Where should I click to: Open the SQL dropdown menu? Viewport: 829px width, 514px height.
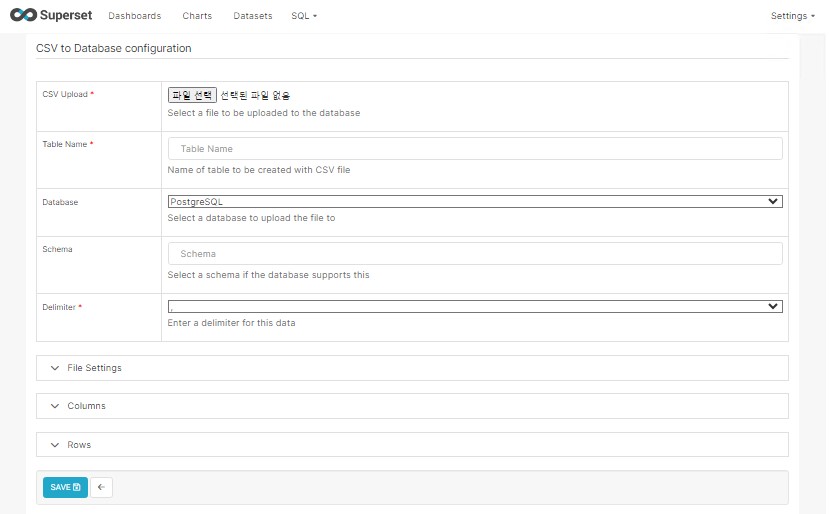pos(304,16)
